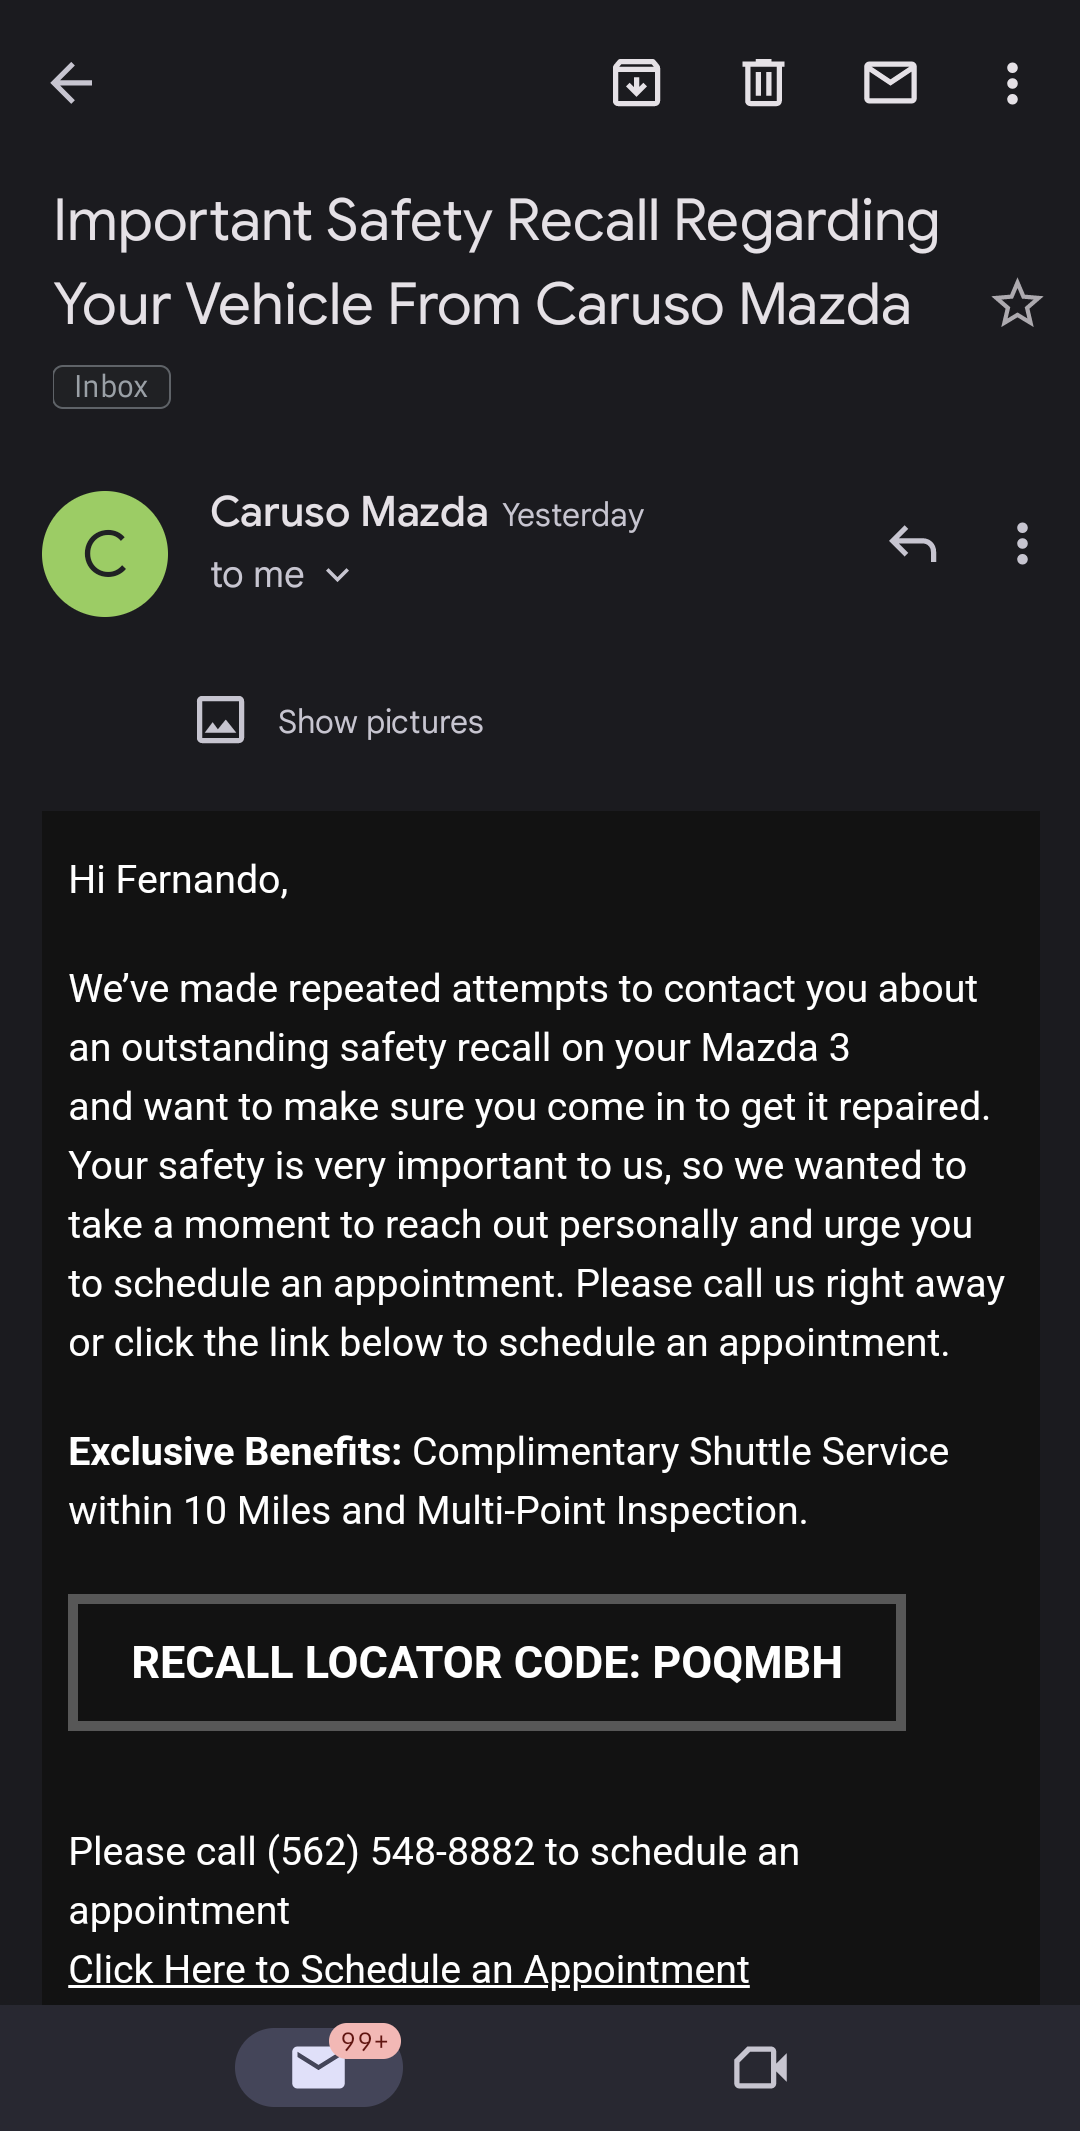Tap Show pictures text
The height and width of the screenshot is (2131, 1080).
coord(380,722)
